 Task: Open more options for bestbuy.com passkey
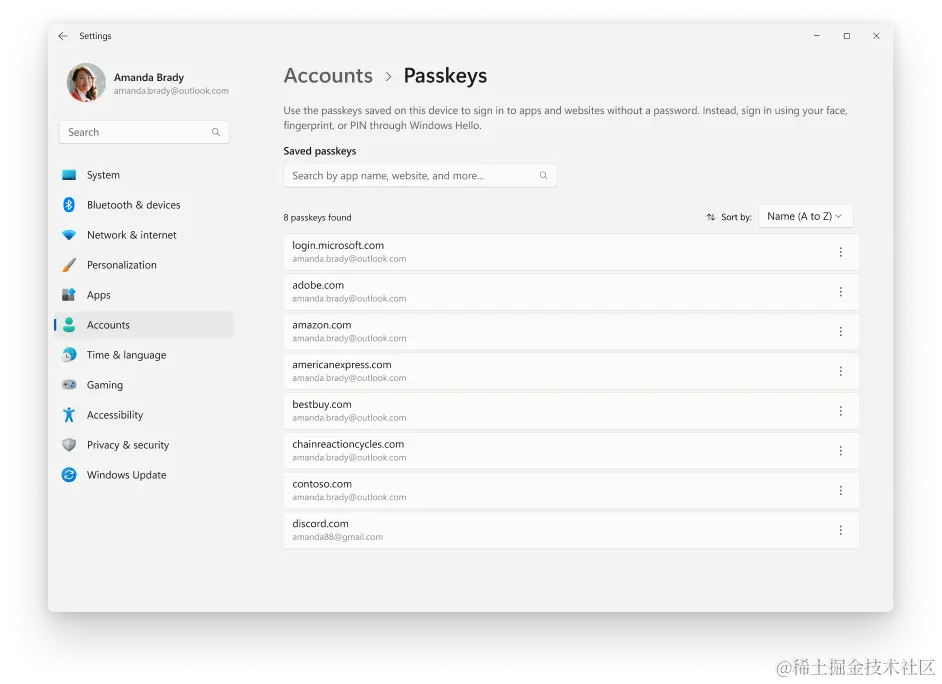(840, 411)
